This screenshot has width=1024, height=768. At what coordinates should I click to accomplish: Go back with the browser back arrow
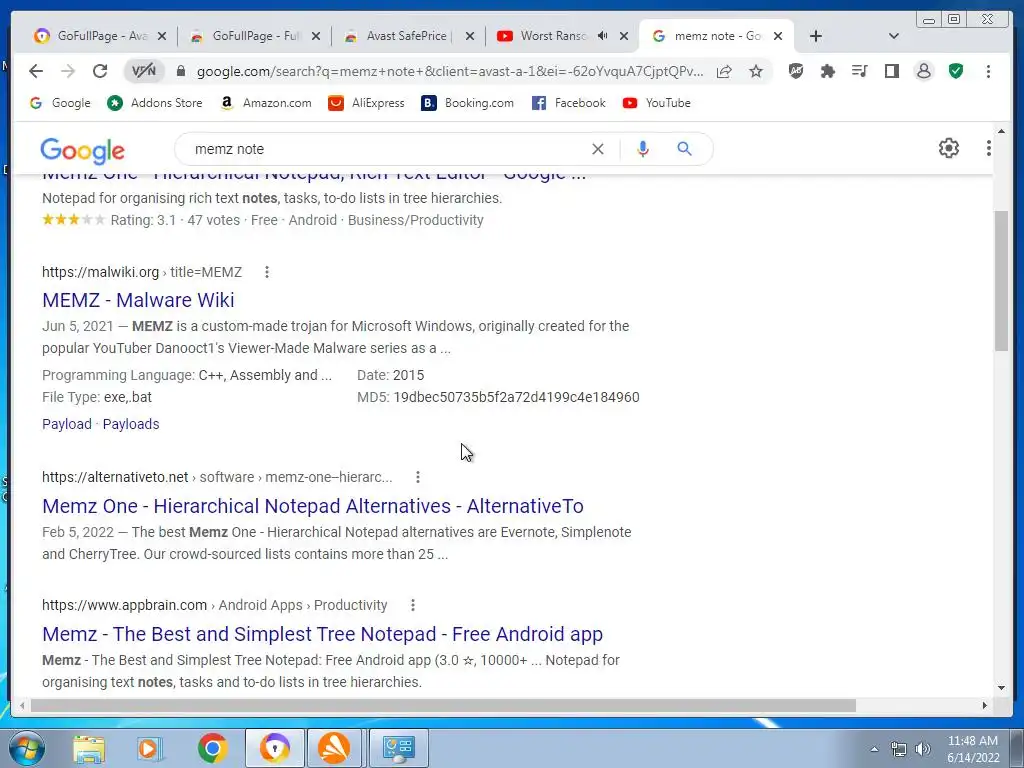36,71
